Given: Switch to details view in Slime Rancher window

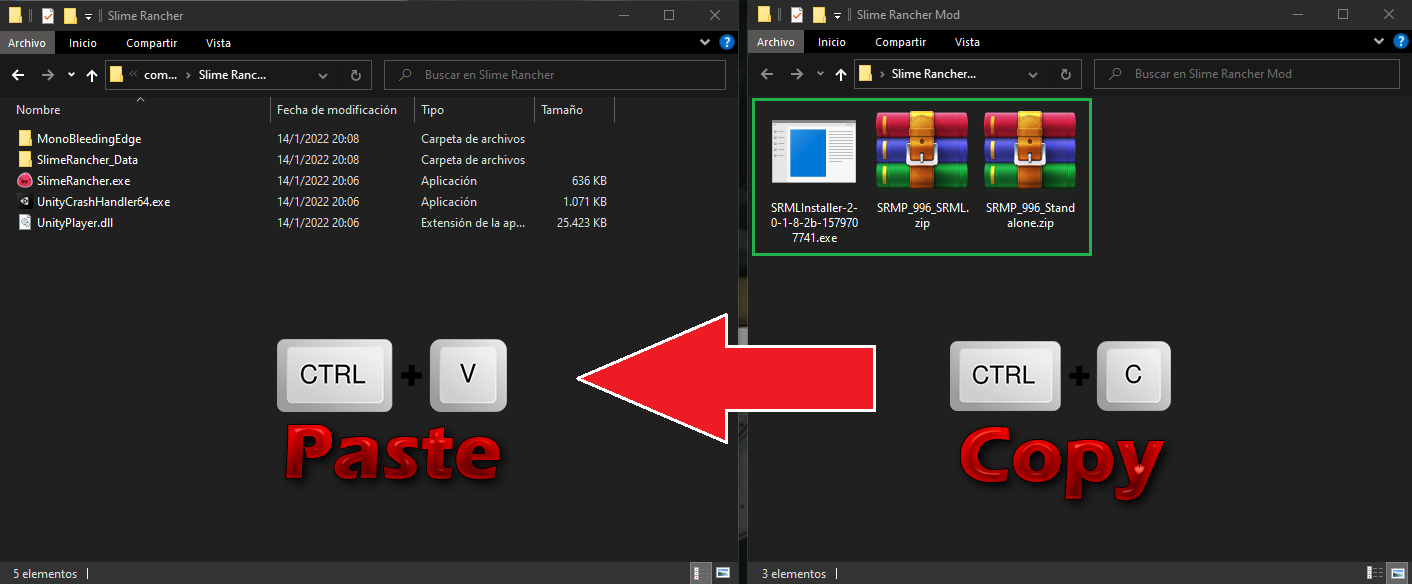Looking at the screenshot, I should click(x=699, y=574).
